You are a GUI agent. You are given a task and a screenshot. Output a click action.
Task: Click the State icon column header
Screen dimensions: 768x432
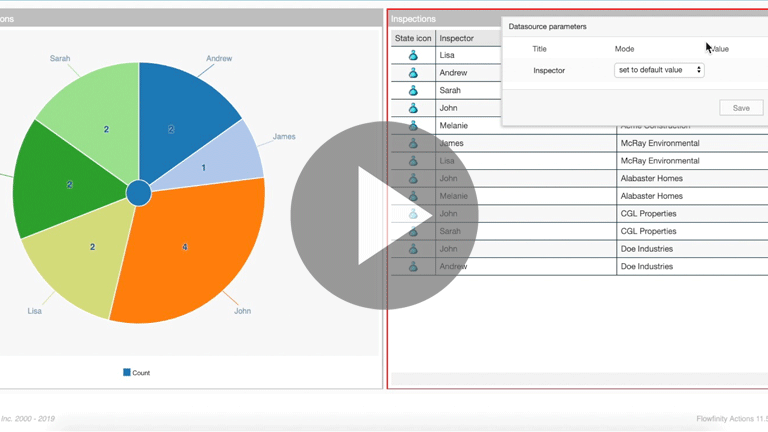pos(413,38)
